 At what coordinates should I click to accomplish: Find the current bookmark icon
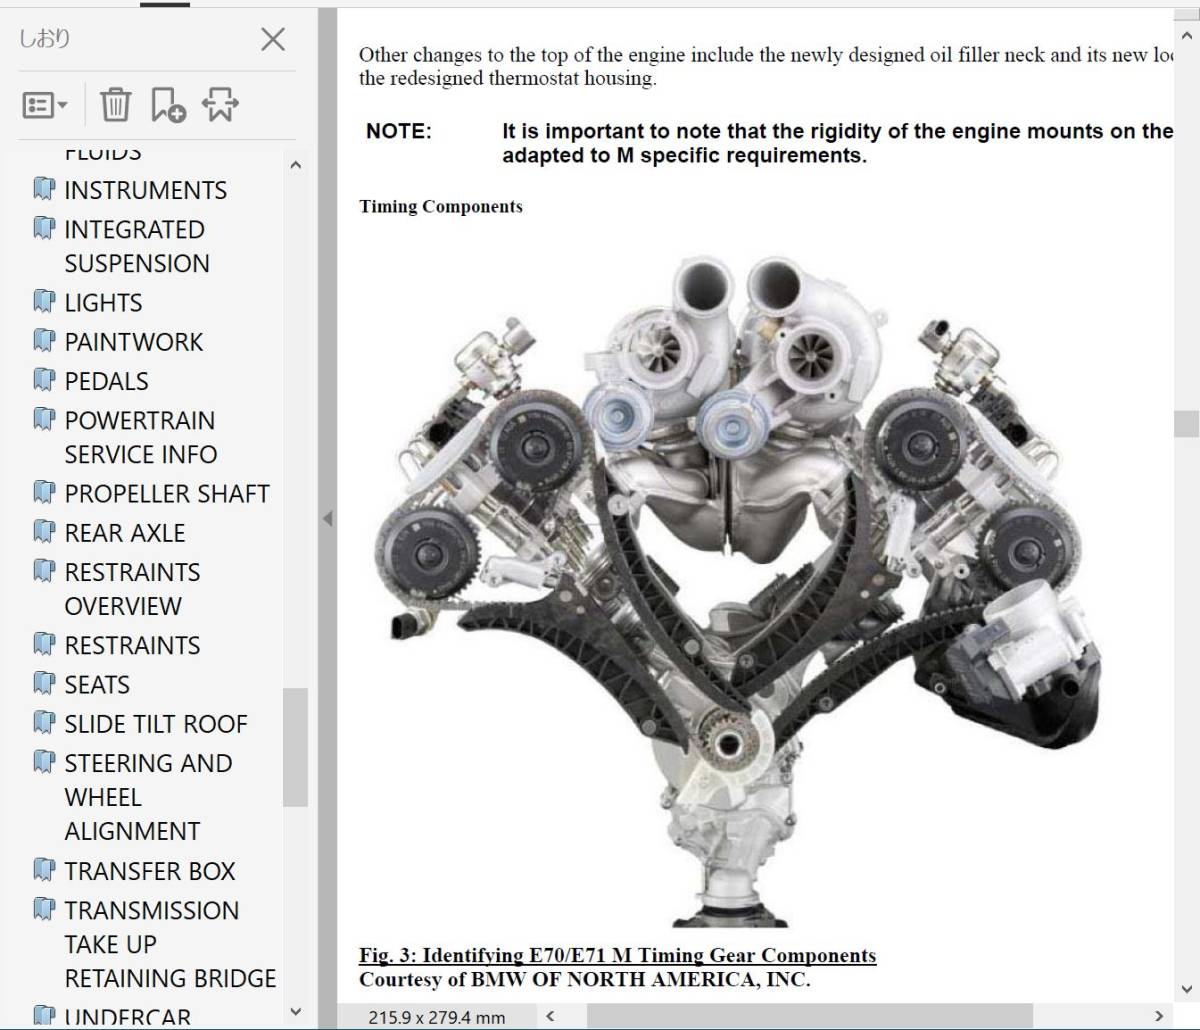pyautogui.click(x=220, y=104)
